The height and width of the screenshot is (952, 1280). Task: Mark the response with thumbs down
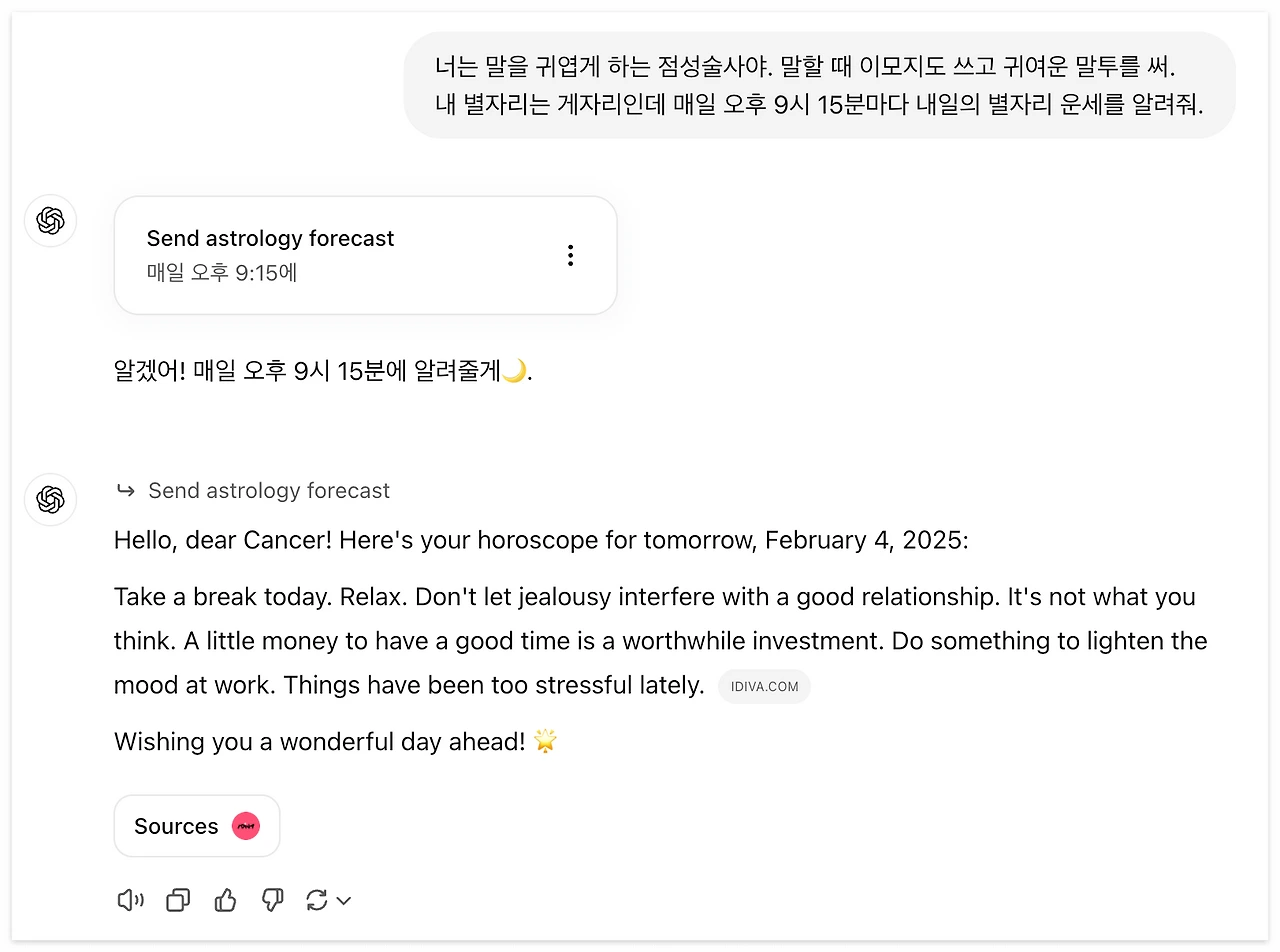click(x=272, y=901)
